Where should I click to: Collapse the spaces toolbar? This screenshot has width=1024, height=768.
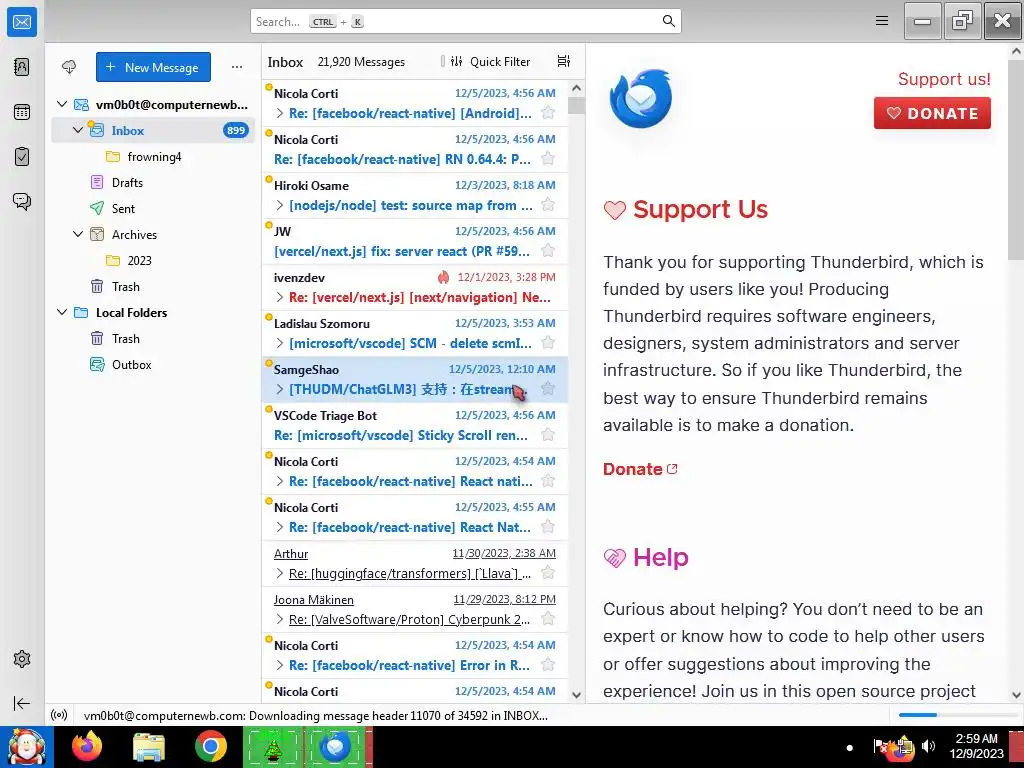click(22, 703)
